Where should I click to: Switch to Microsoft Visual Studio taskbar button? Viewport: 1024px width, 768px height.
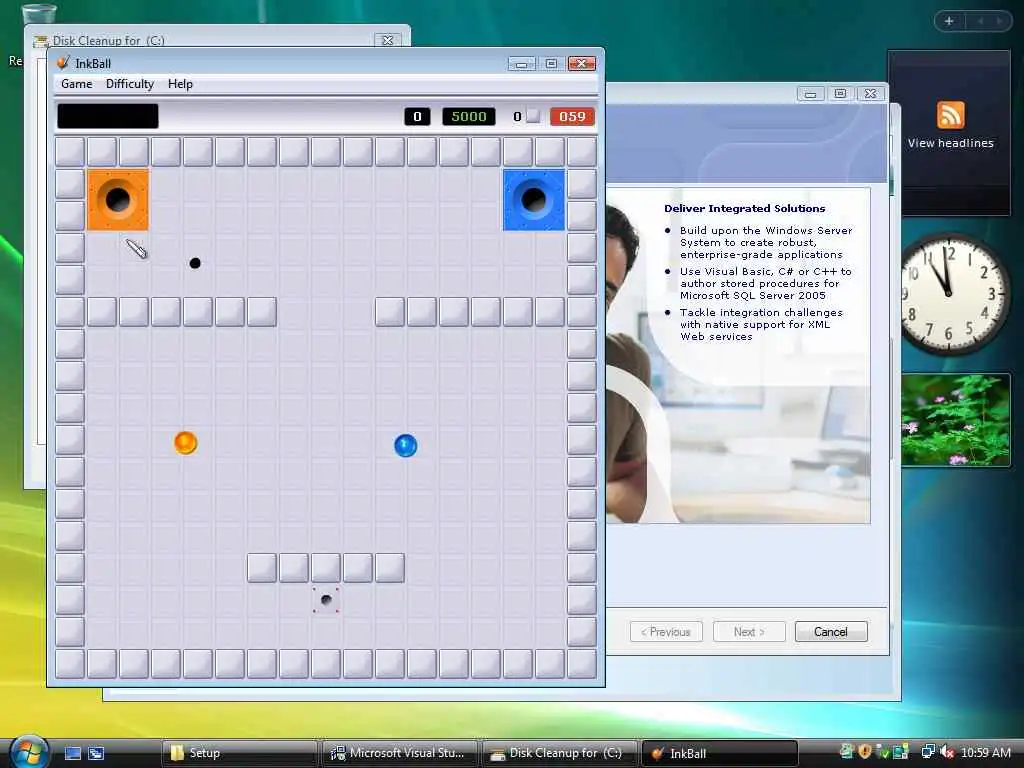pyautogui.click(x=400, y=753)
